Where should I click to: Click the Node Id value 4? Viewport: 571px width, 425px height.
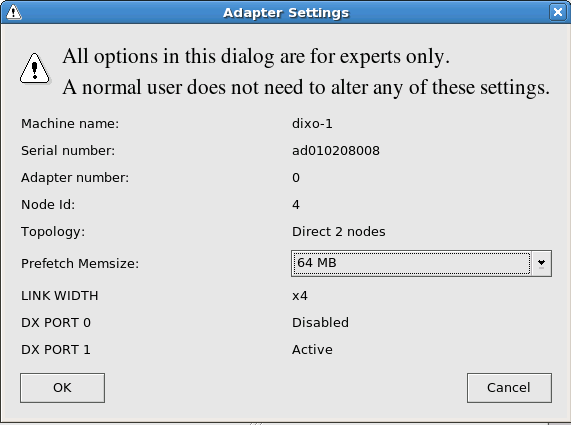296,205
